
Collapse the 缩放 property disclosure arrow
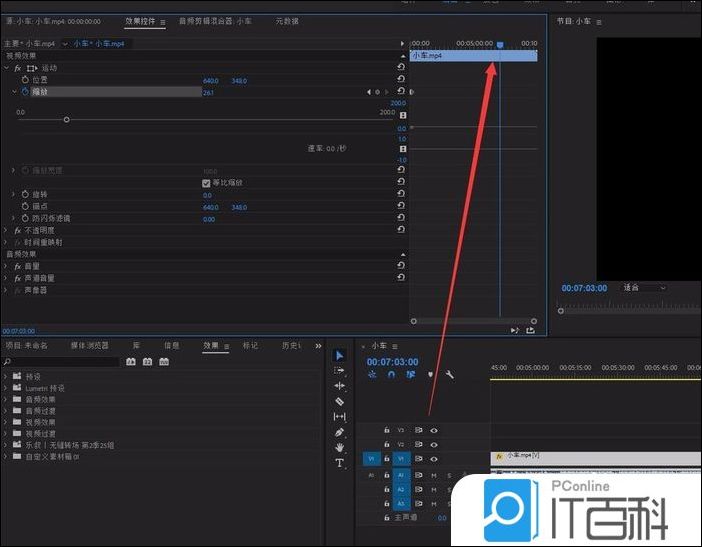[x=14, y=92]
